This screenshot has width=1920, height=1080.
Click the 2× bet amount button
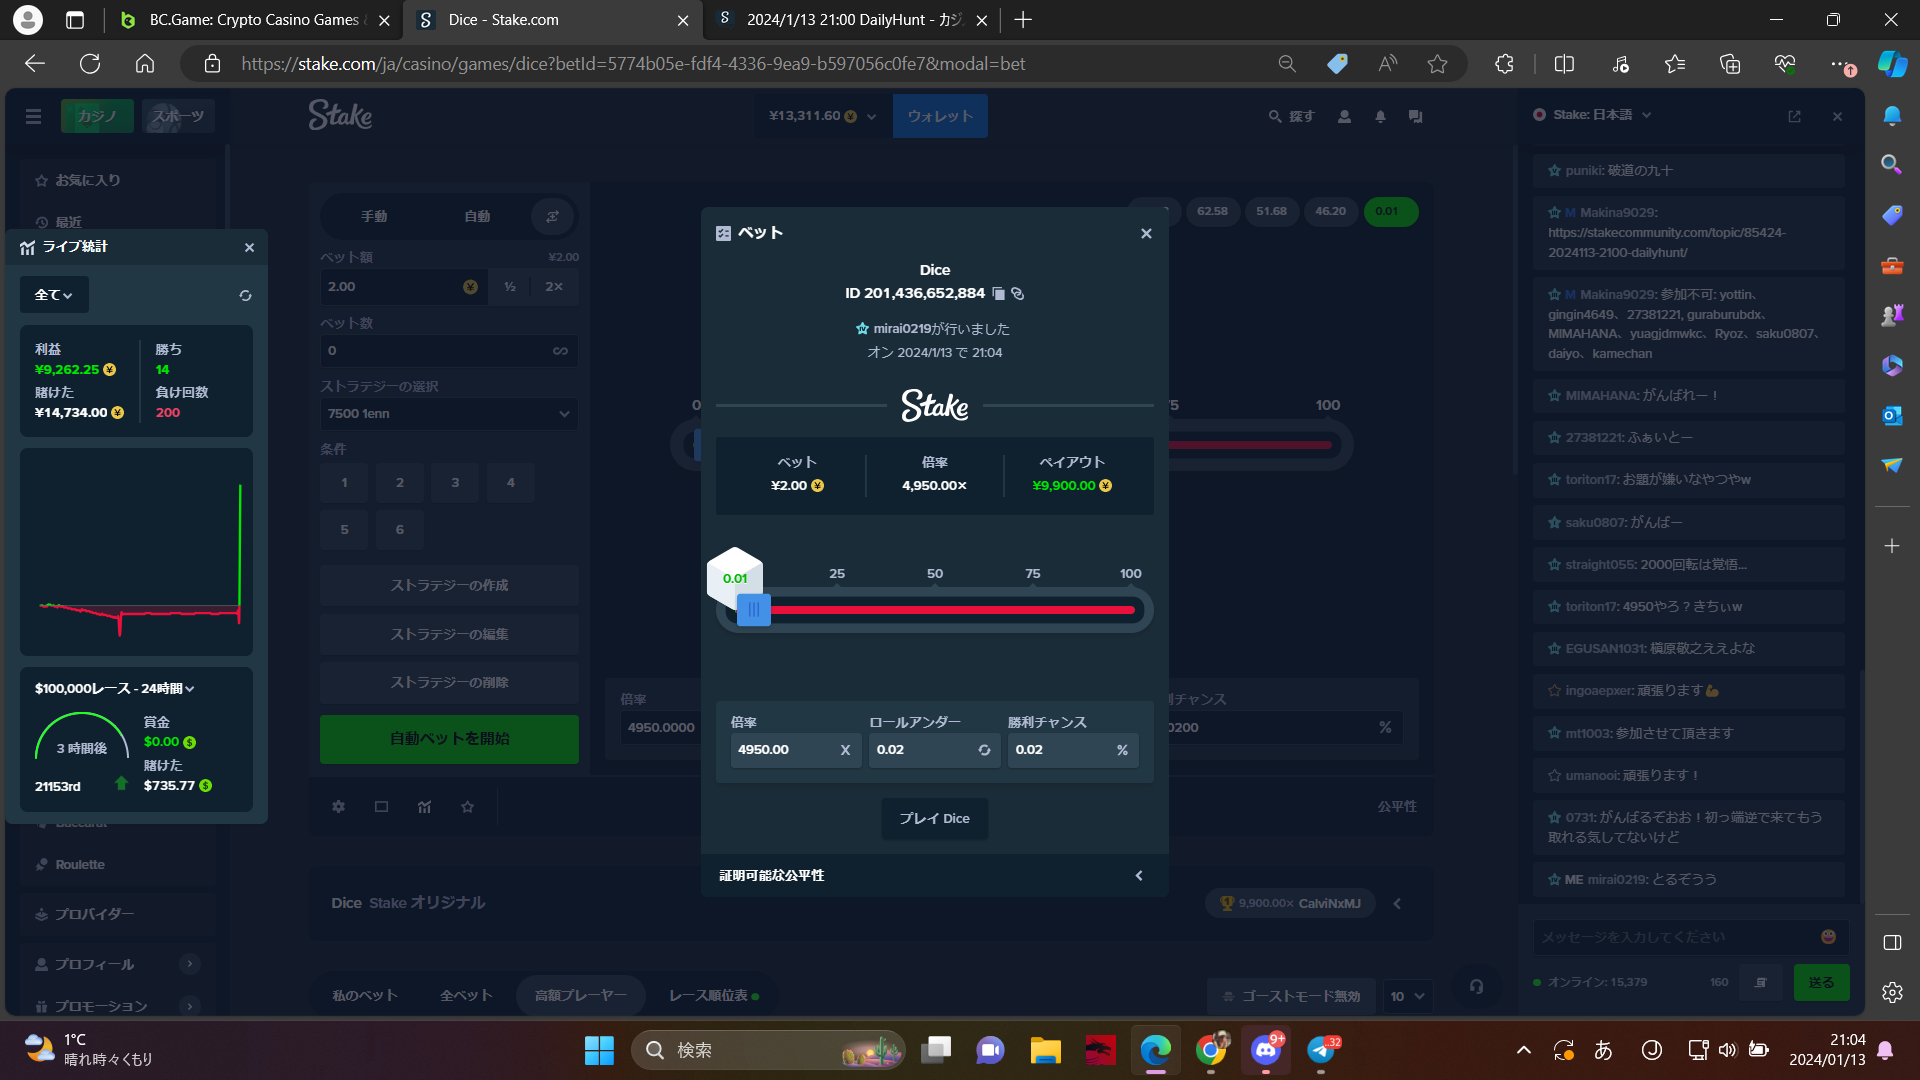pyautogui.click(x=554, y=287)
